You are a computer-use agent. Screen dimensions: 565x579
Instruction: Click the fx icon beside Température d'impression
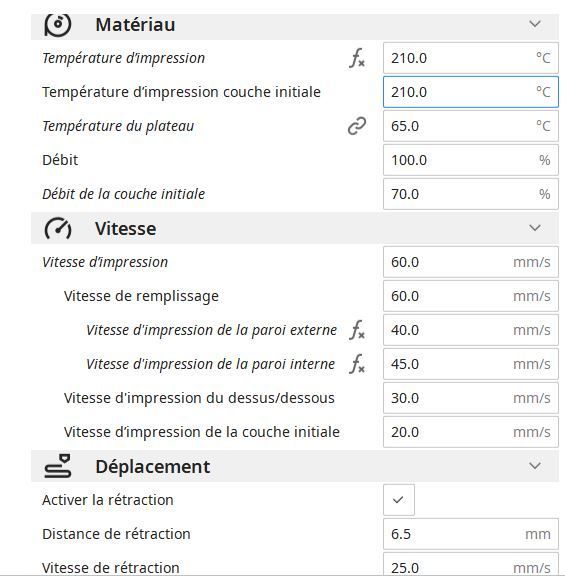pyautogui.click(x=357, y=58)
